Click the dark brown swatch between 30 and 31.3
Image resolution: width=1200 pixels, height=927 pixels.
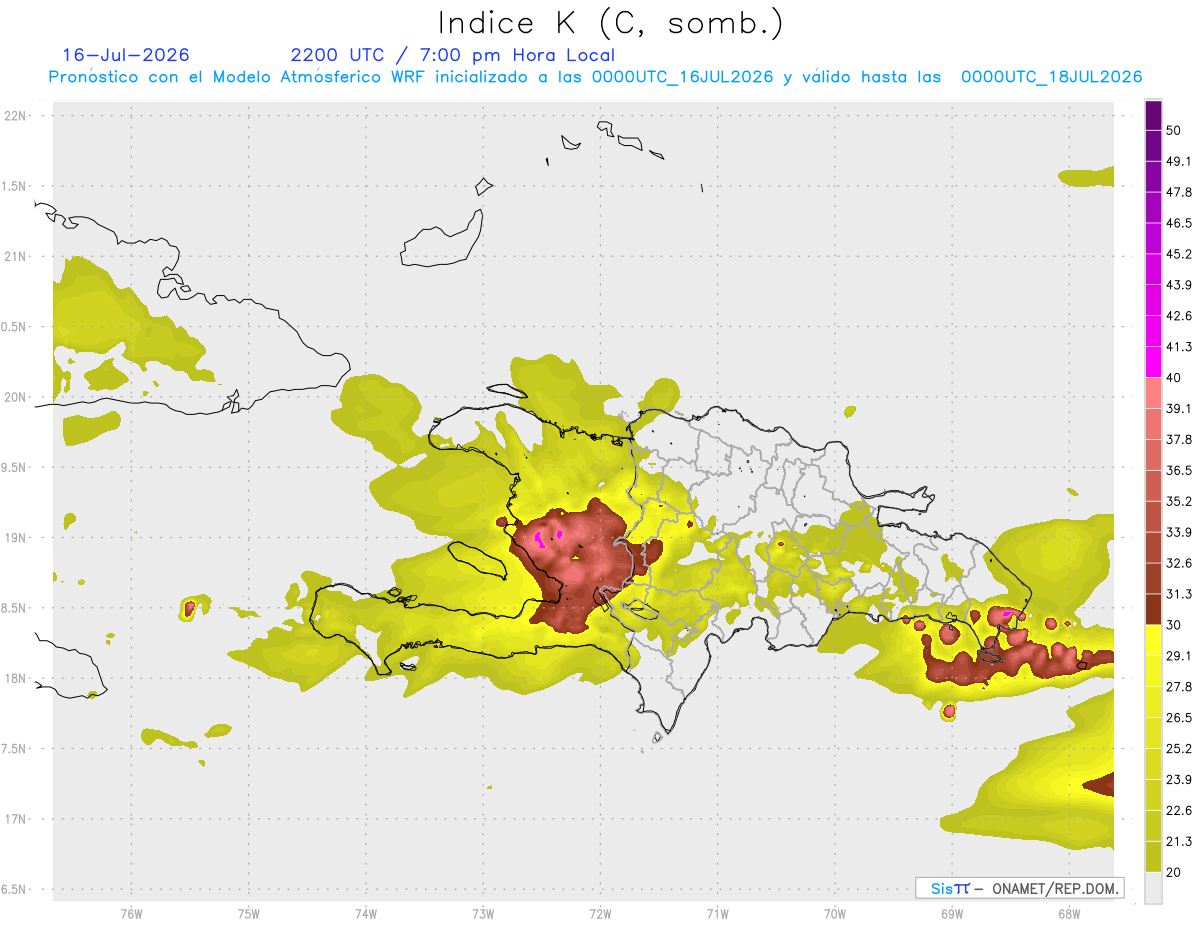tap(1153, 609)
